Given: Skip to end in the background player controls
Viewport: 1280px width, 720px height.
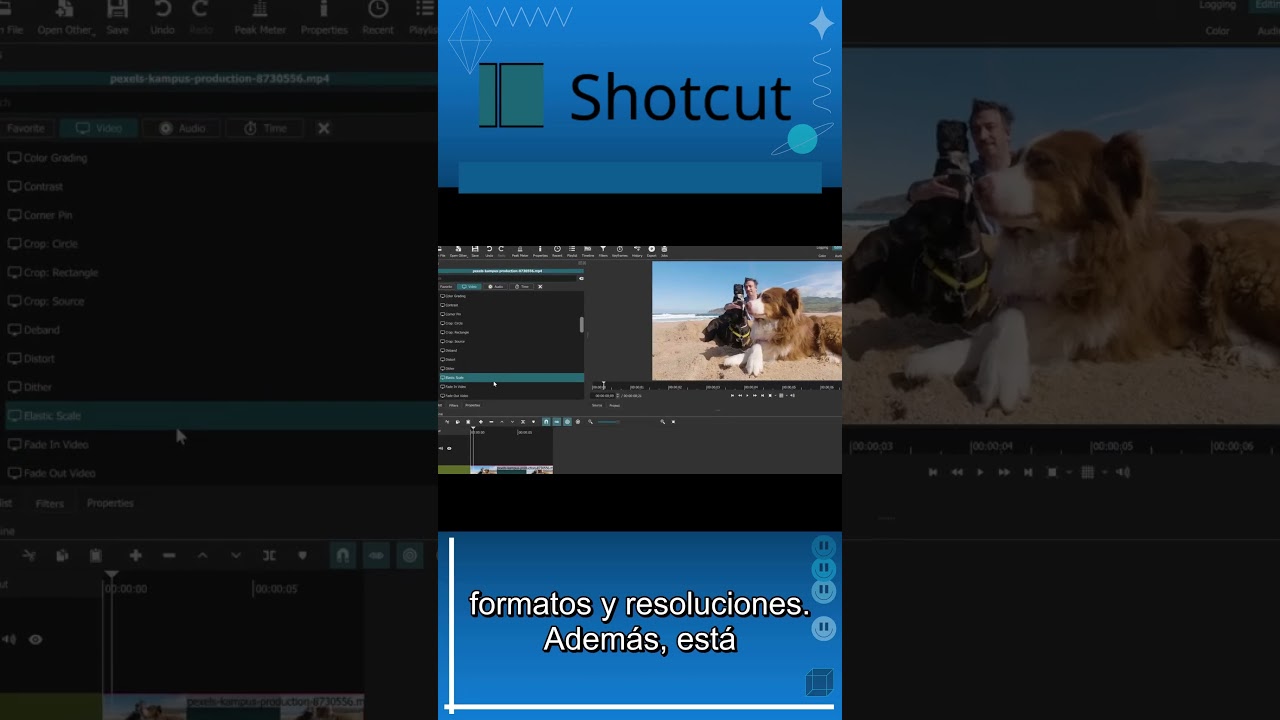Looking at the screenshot, I should [x=1028, y=472].
